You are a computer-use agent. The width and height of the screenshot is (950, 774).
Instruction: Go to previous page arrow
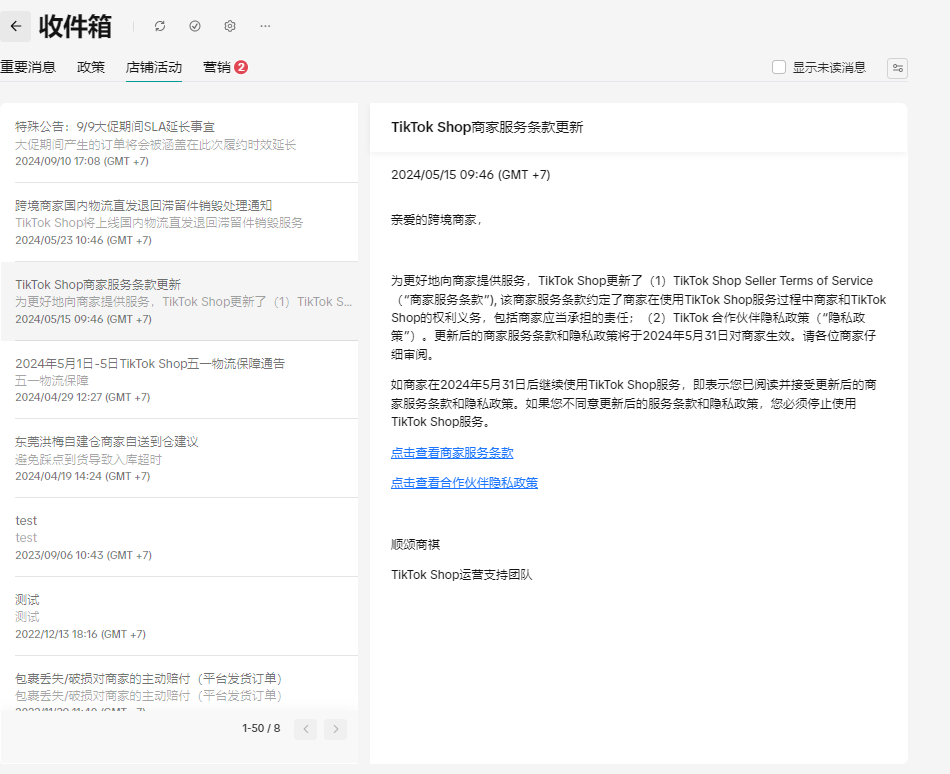tap(306, 729)
